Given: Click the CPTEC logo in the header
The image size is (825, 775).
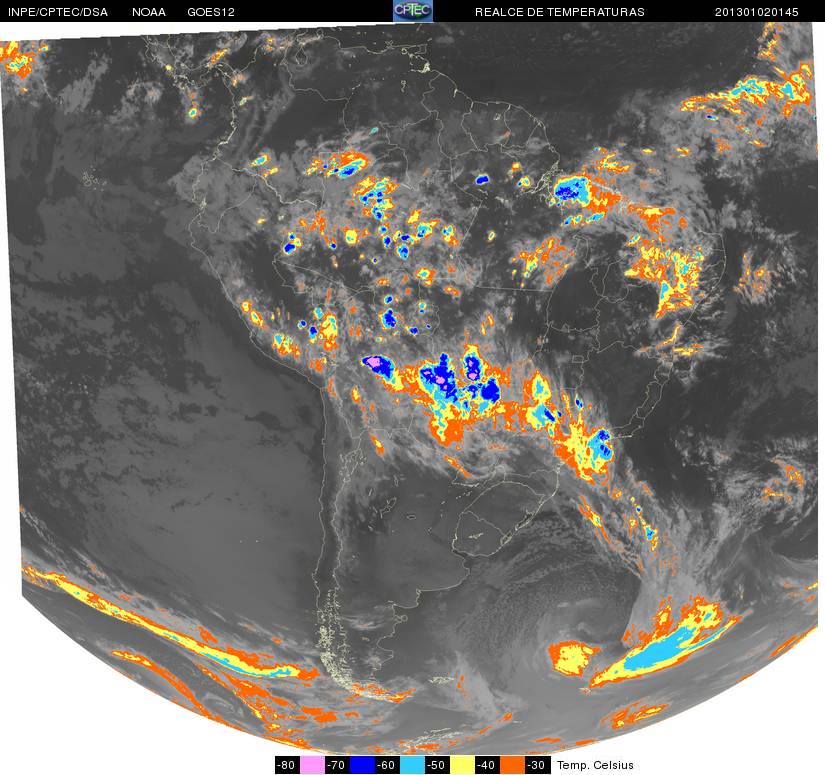Looking at the screenshot, I should tap(413, 11).
